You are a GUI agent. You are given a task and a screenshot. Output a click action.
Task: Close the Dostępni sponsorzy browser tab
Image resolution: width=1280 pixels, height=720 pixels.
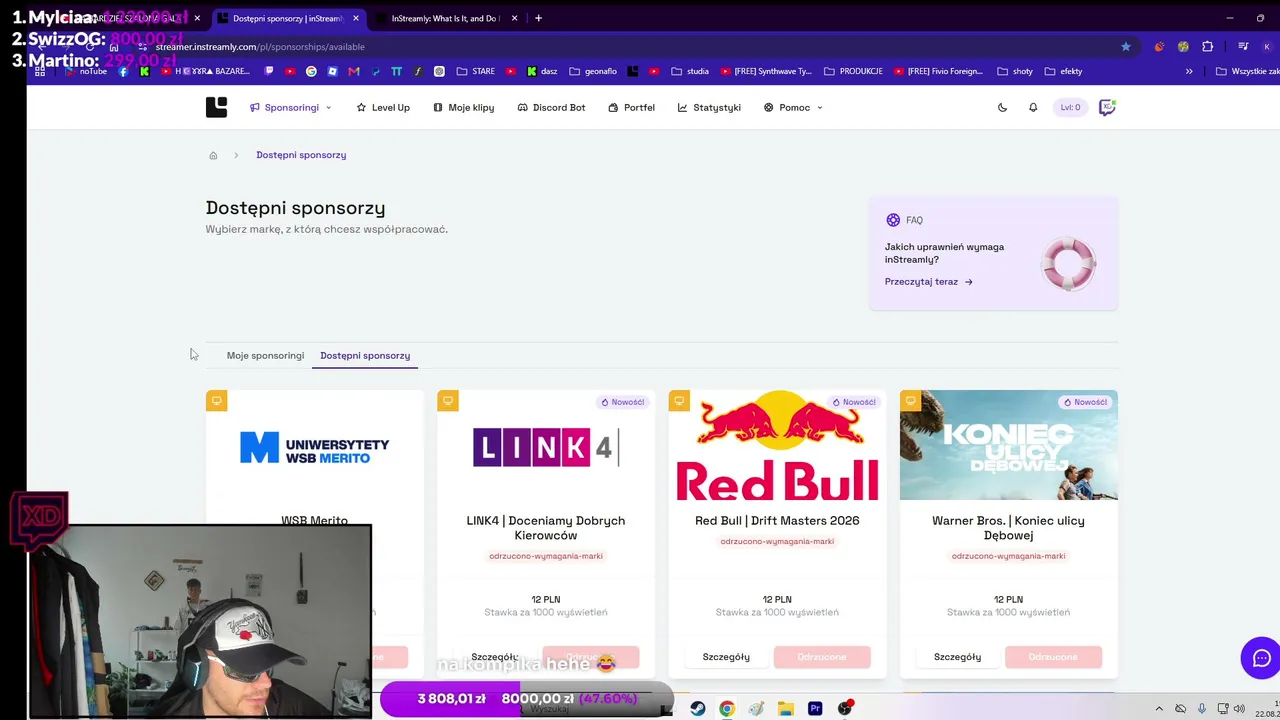coord(355,18)
